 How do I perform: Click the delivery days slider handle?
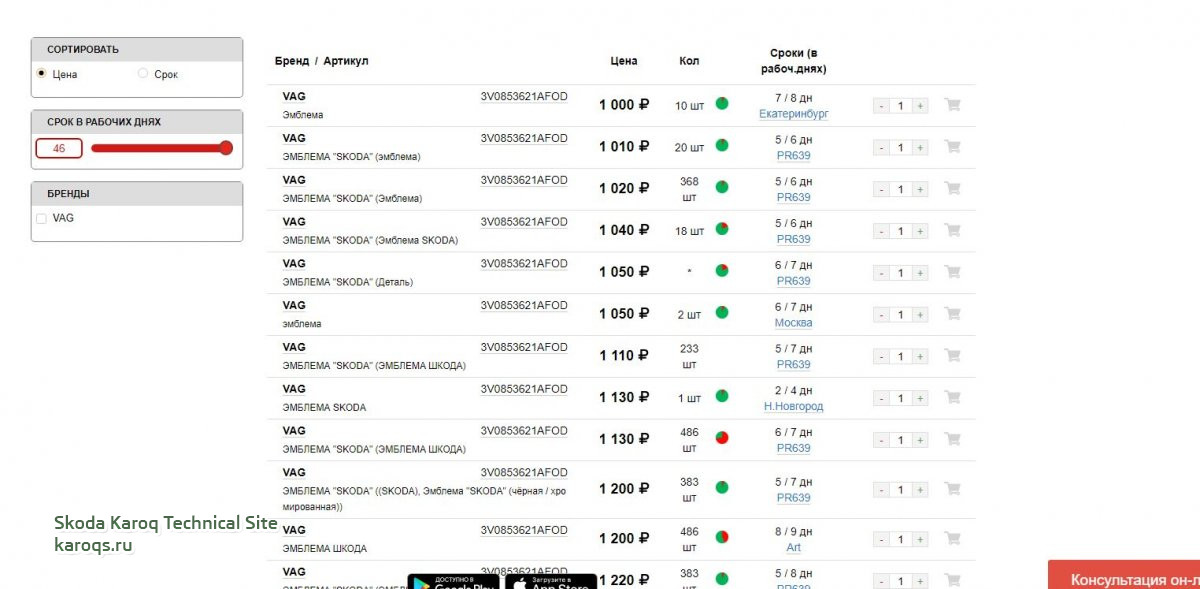coord(226,148)
